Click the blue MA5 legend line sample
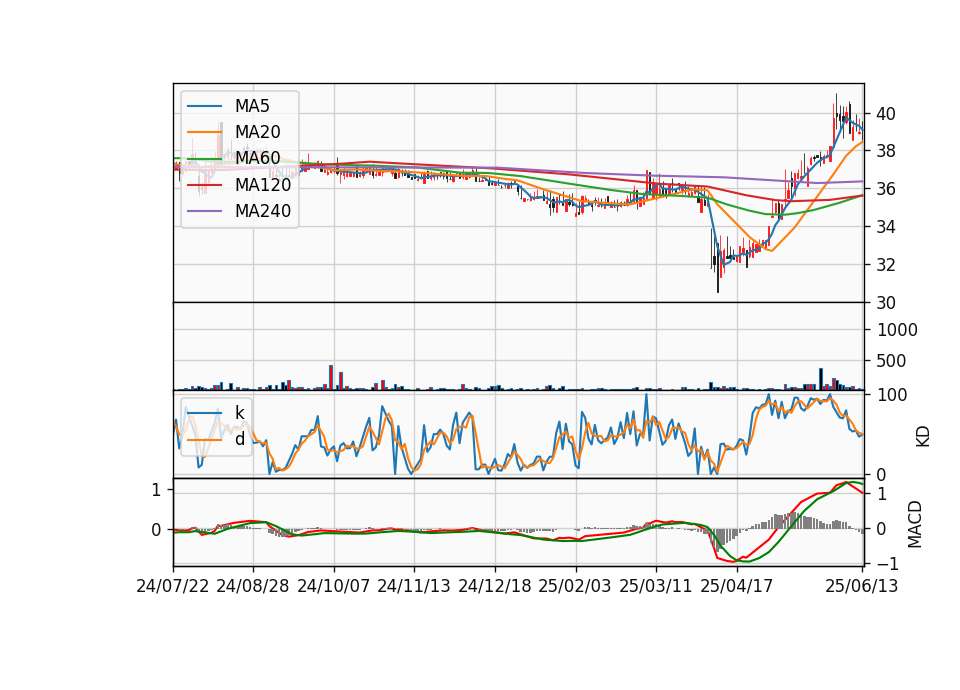The image size is (960, 690). tap(204, 106)
